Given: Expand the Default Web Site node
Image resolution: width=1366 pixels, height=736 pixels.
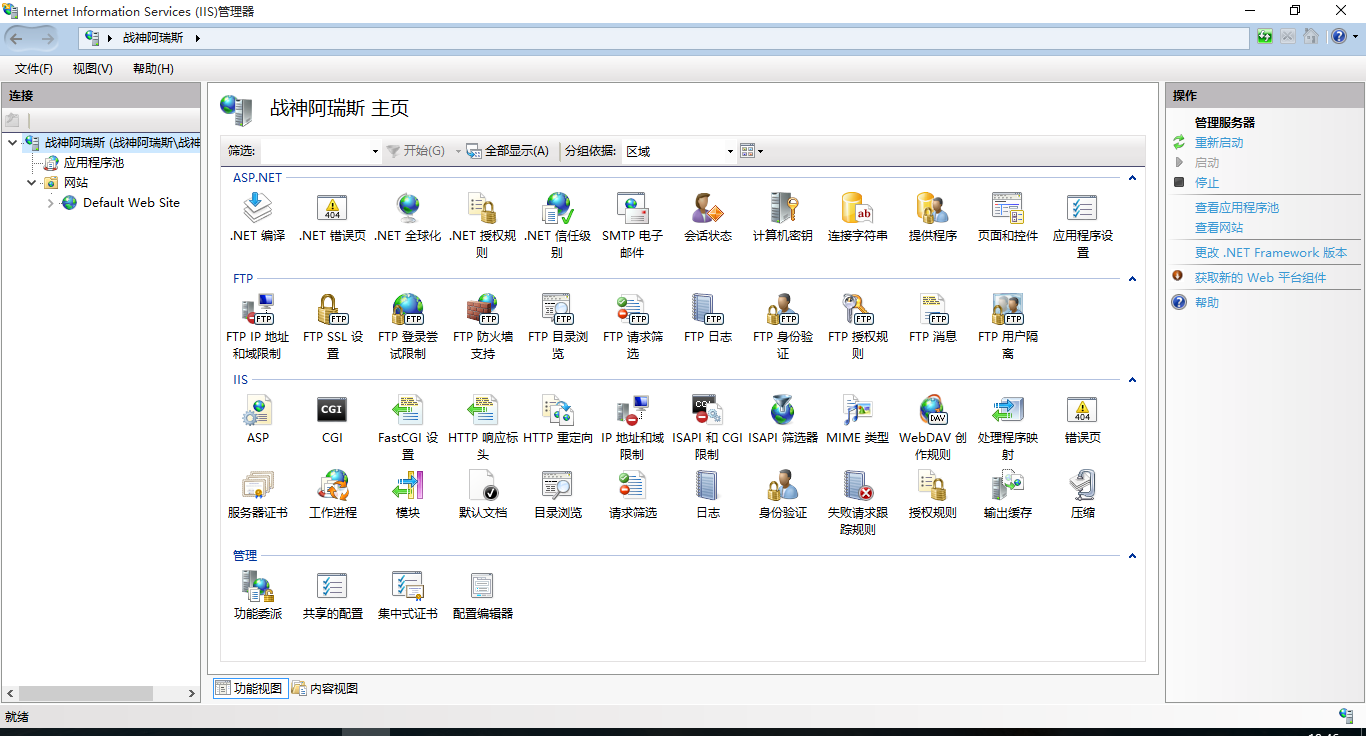Looking at the screenshot, I should tap(50, 203).
